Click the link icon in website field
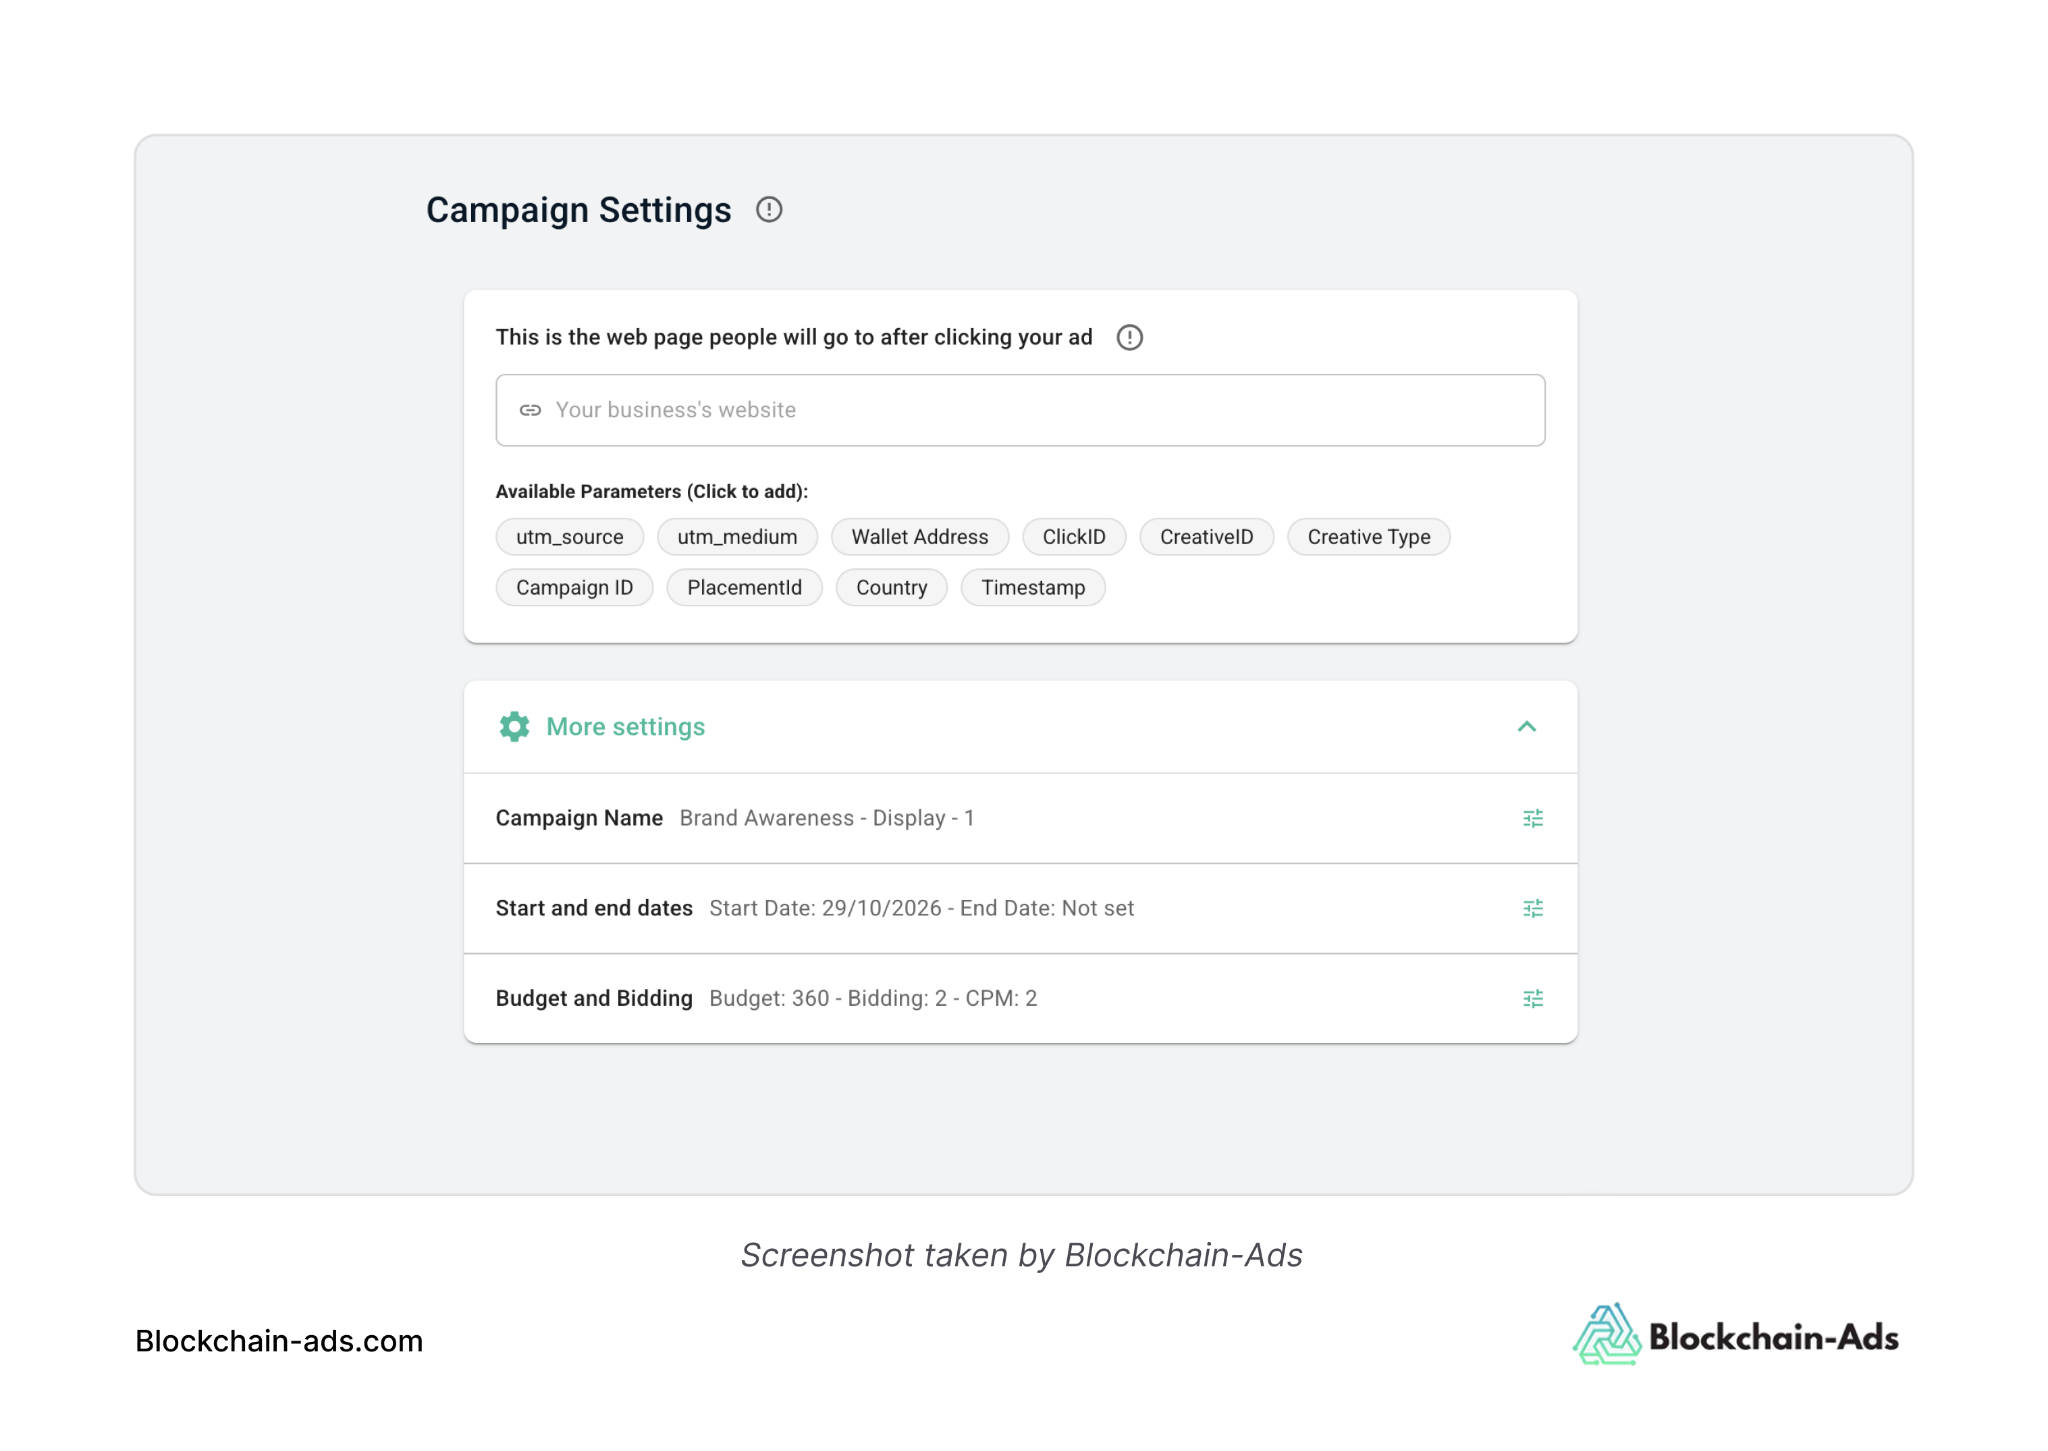 (530, 410)
